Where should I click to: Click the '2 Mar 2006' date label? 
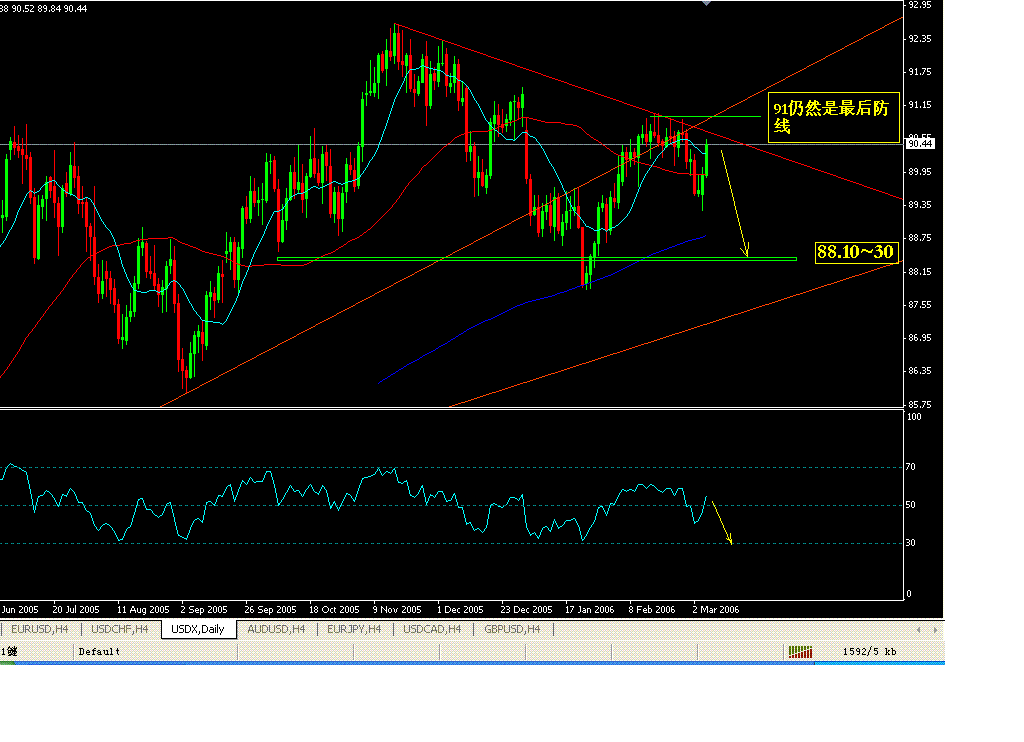pyautogui.click(x=716, y=609)
